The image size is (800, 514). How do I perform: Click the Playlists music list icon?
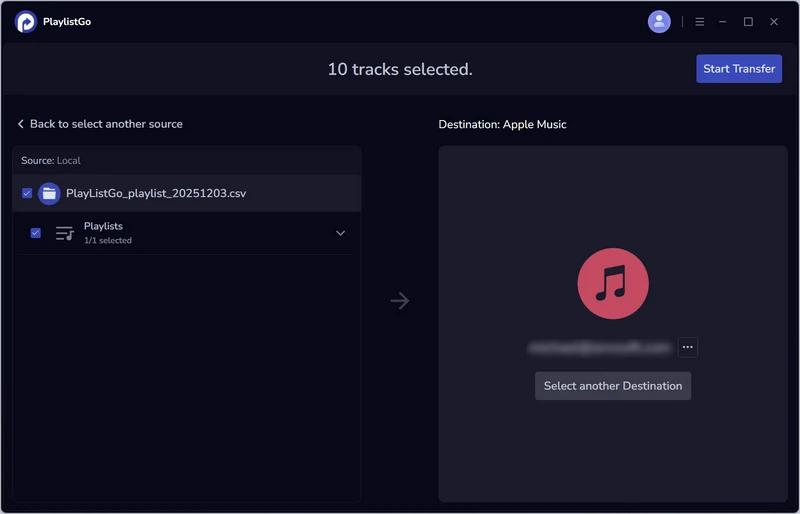click(65, 233)
